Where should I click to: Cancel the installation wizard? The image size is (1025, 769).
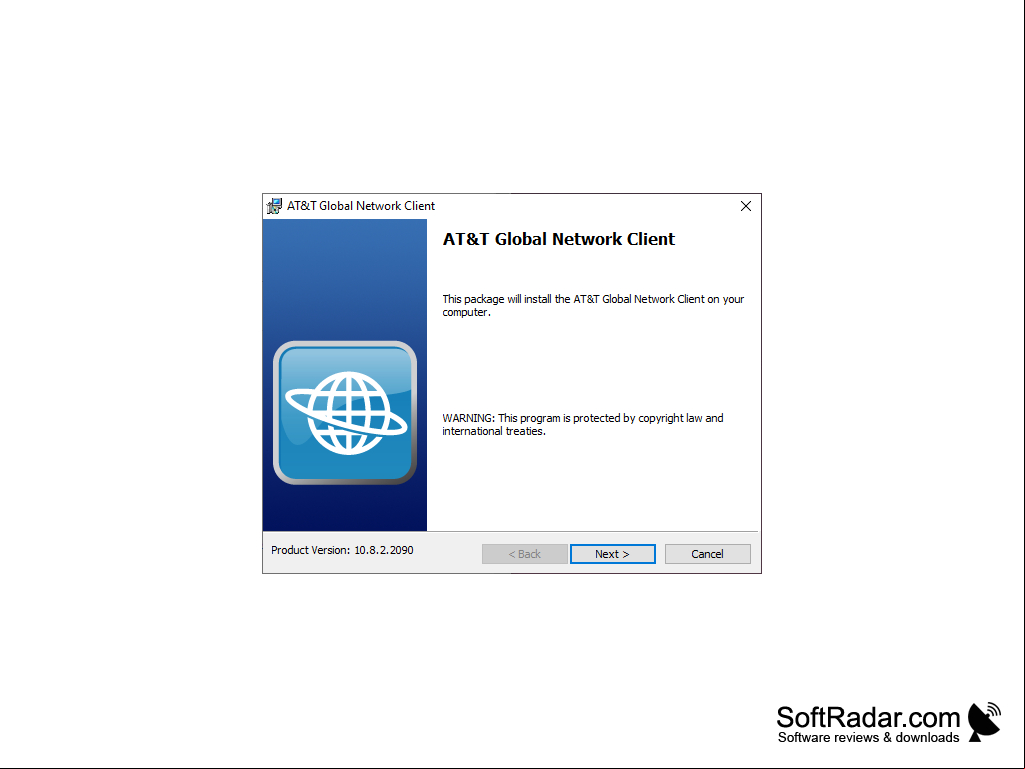tap(707, 554)
